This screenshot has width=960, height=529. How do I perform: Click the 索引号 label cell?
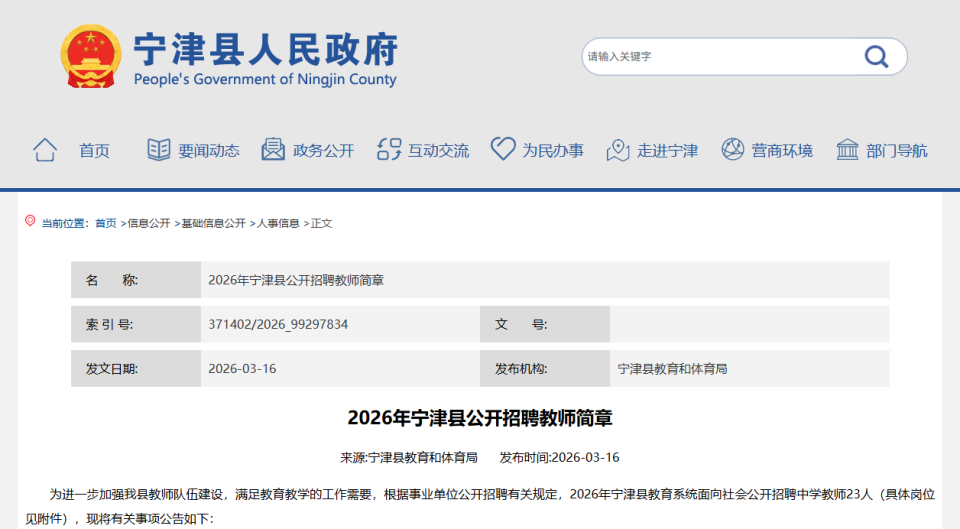[136, 324]
